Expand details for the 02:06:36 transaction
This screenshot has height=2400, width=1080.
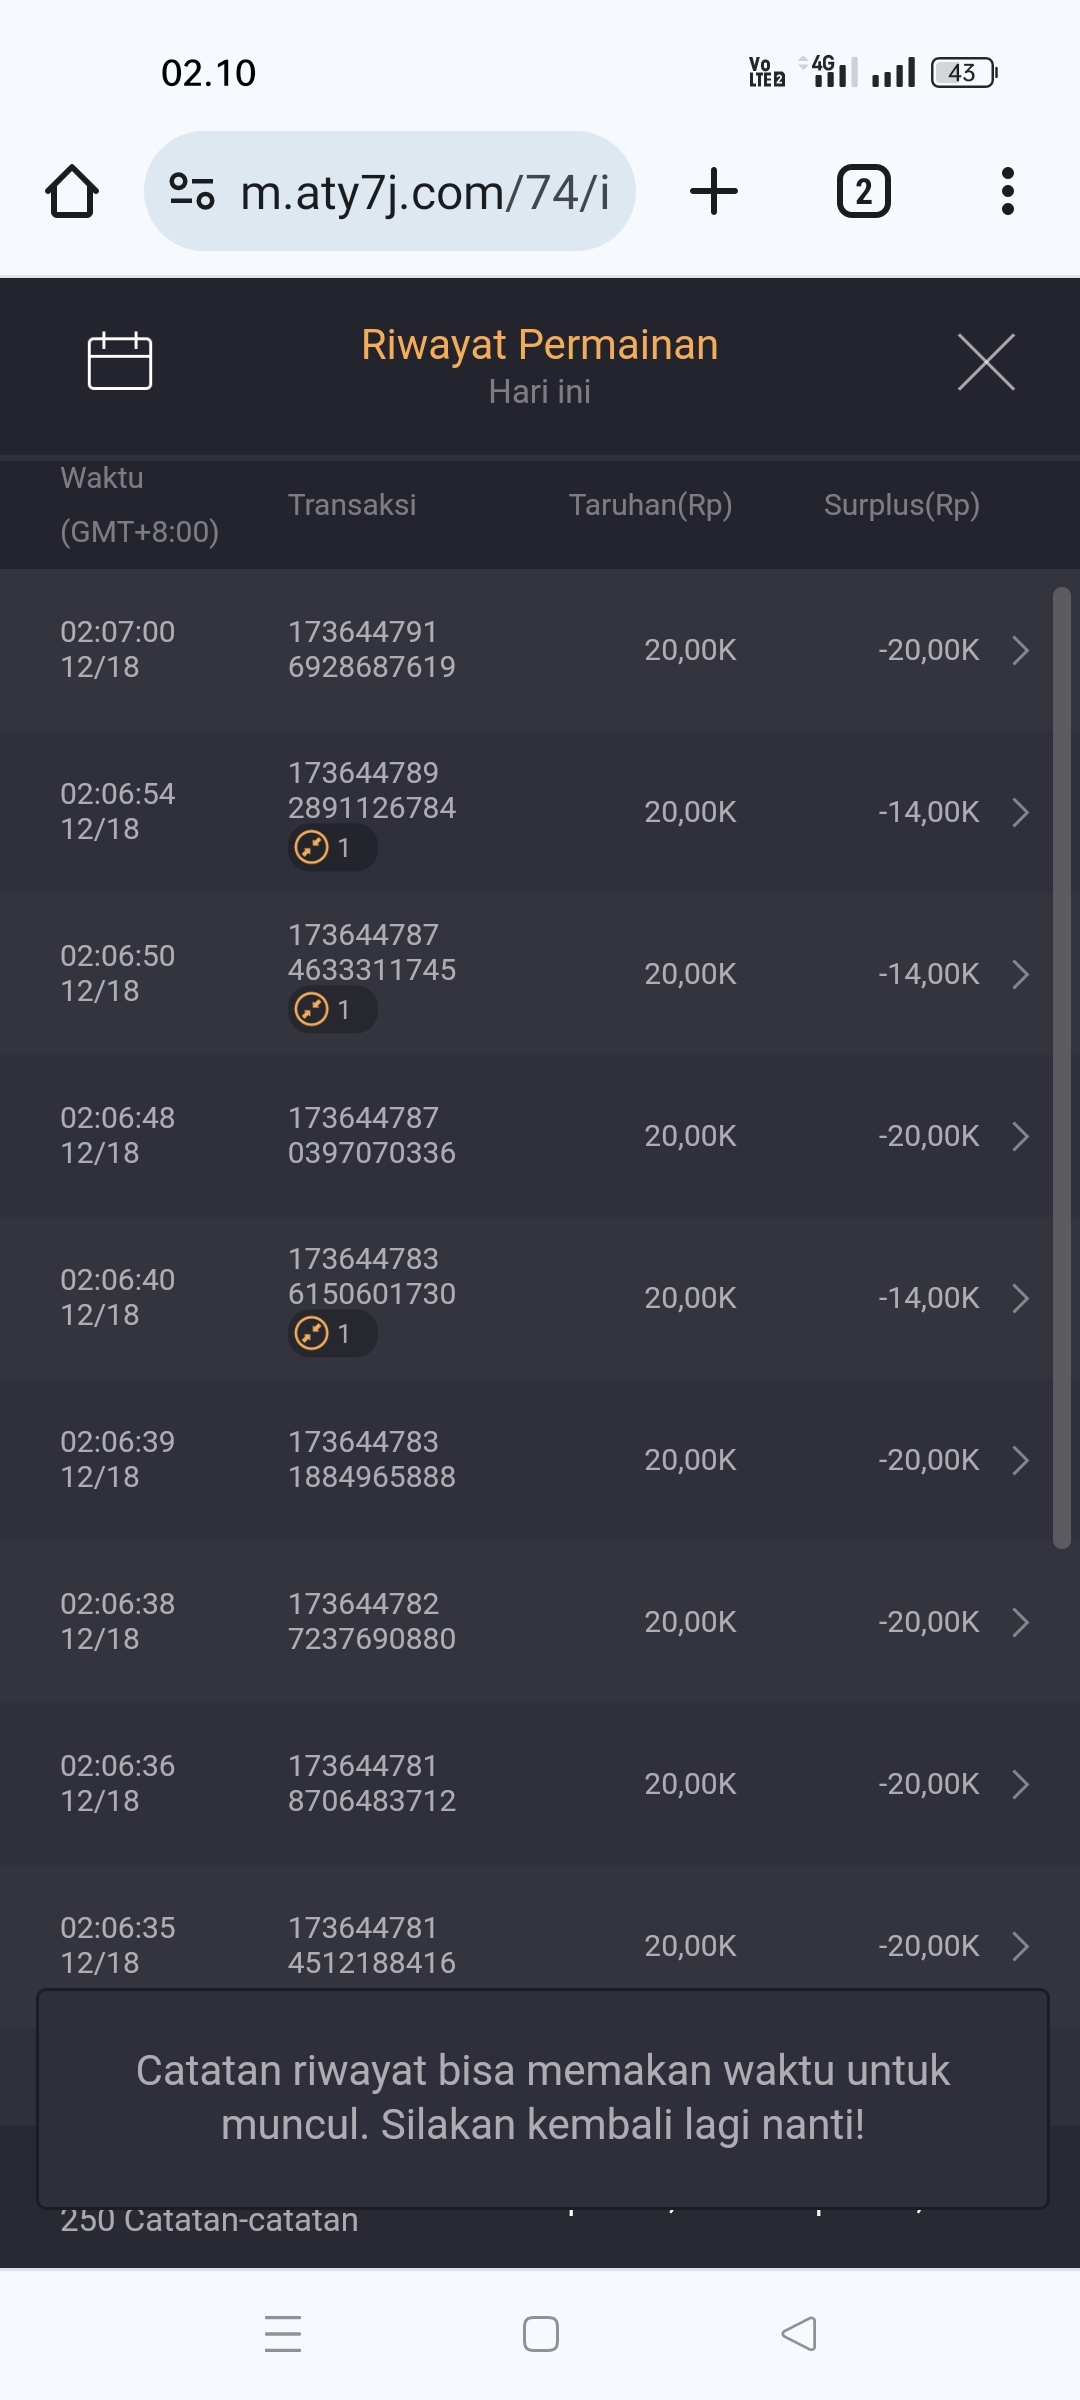[1020, 1784]
